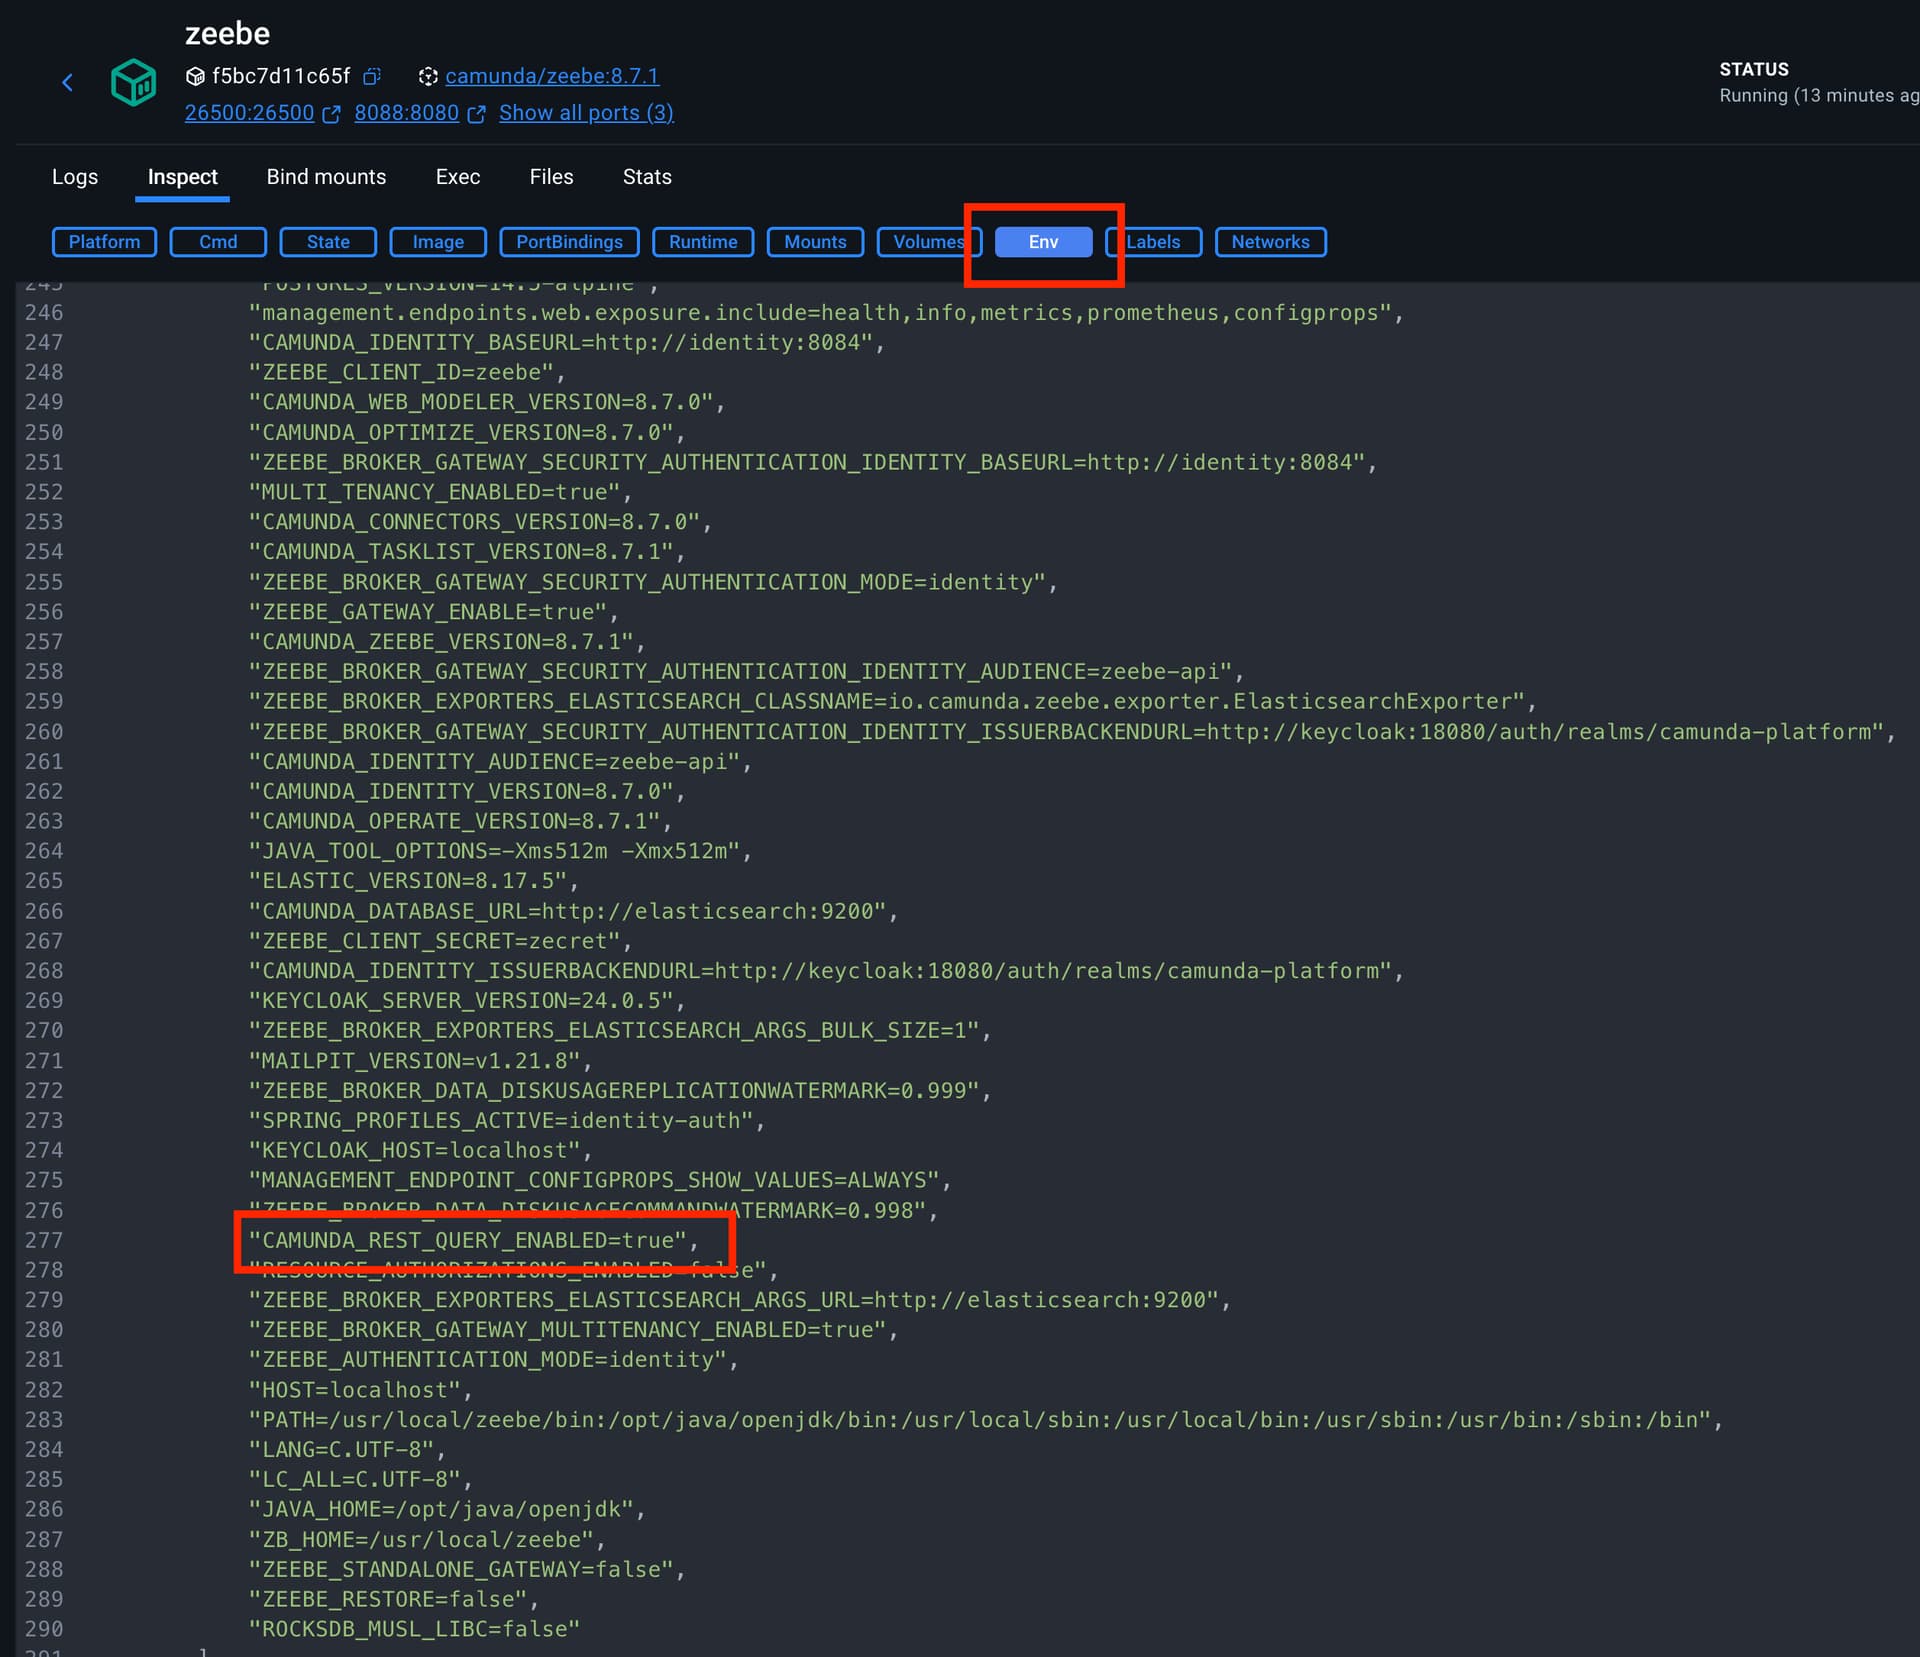Click line number 277 in the gutter
The width and height of the screenshot is (1920, 1657).
click(44, 1241)
